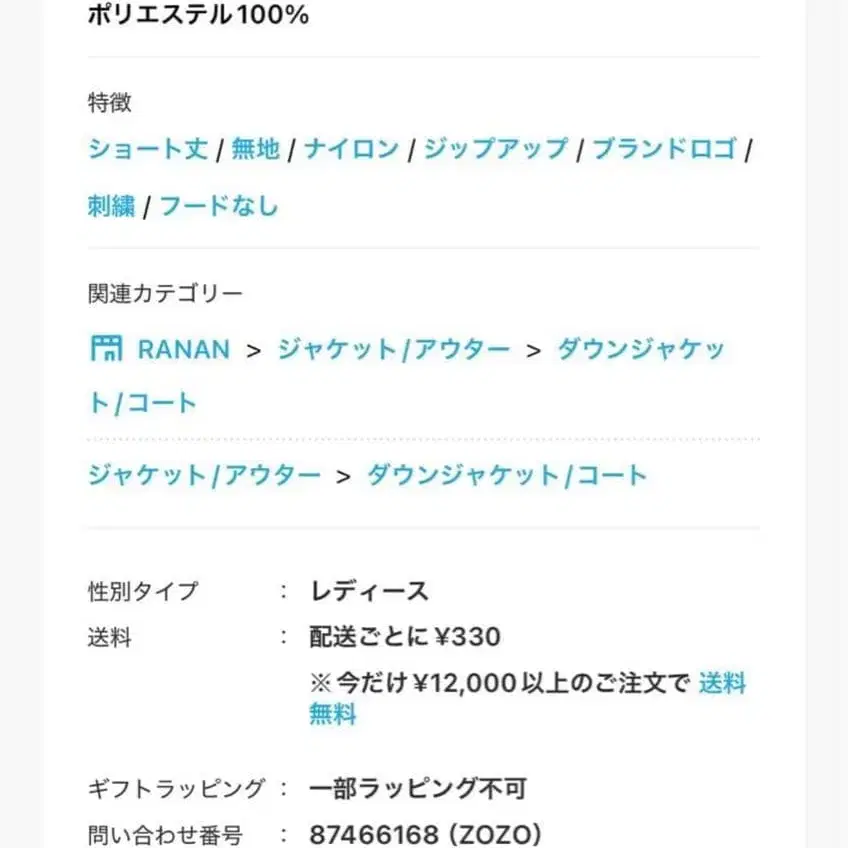The image size is (848, 848).
Task: Click the ポリエステル100% material text
Action: [197, 15]
